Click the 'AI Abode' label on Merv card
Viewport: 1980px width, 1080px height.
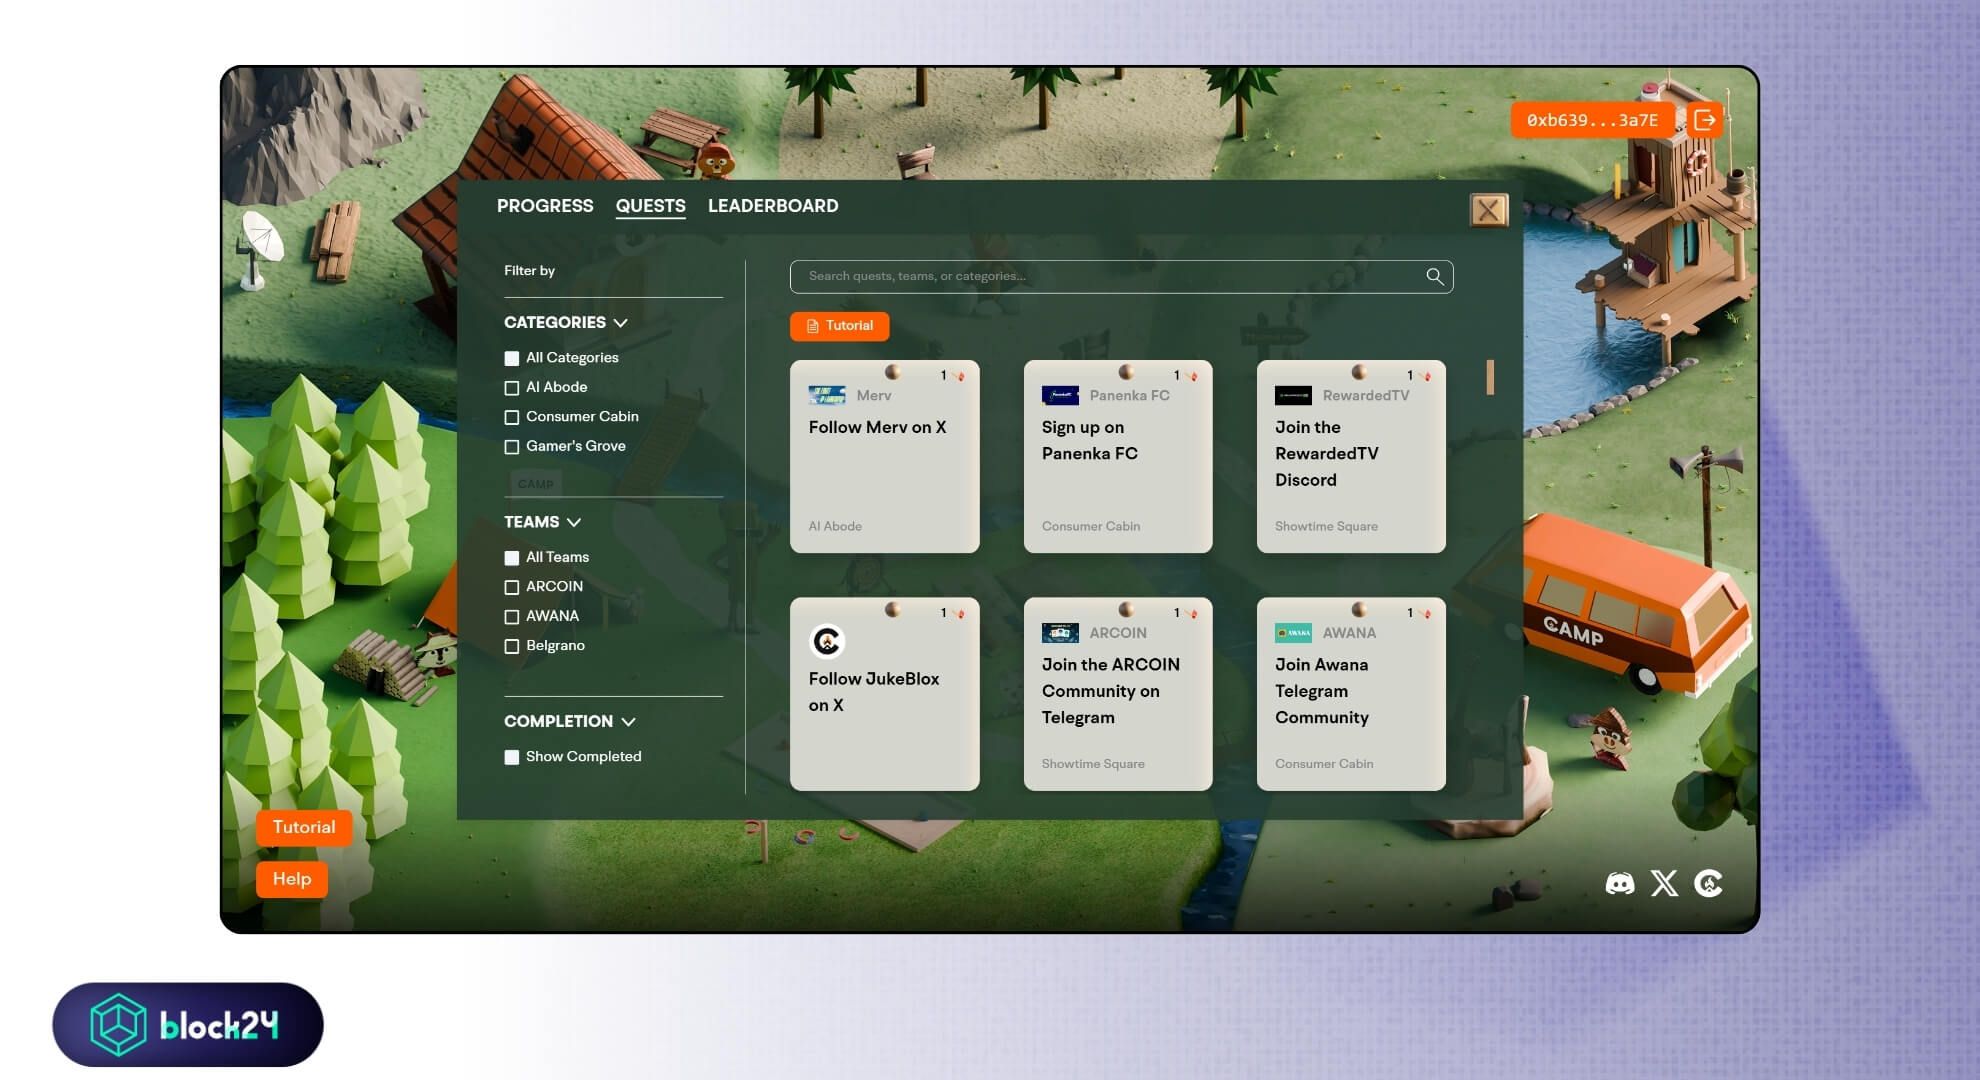[835, 526]
